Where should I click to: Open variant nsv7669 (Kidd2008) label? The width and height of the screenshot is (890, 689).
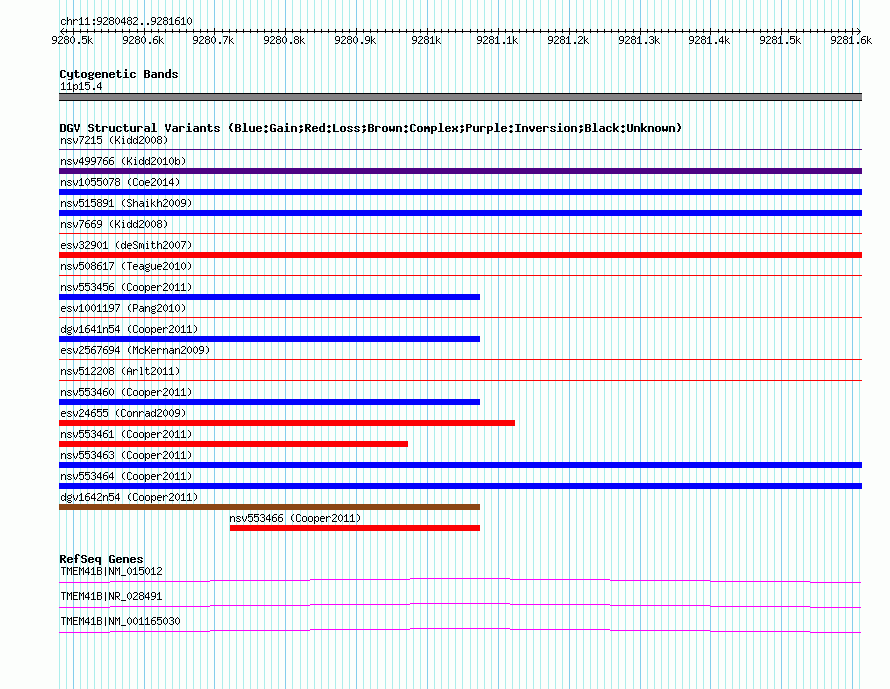point(114,224)
